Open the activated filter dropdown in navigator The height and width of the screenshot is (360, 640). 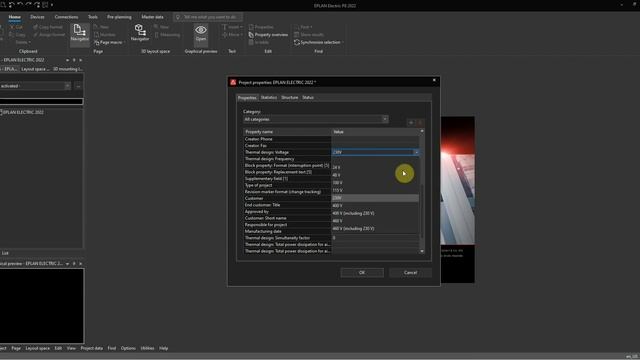click(x=67, y=86)
